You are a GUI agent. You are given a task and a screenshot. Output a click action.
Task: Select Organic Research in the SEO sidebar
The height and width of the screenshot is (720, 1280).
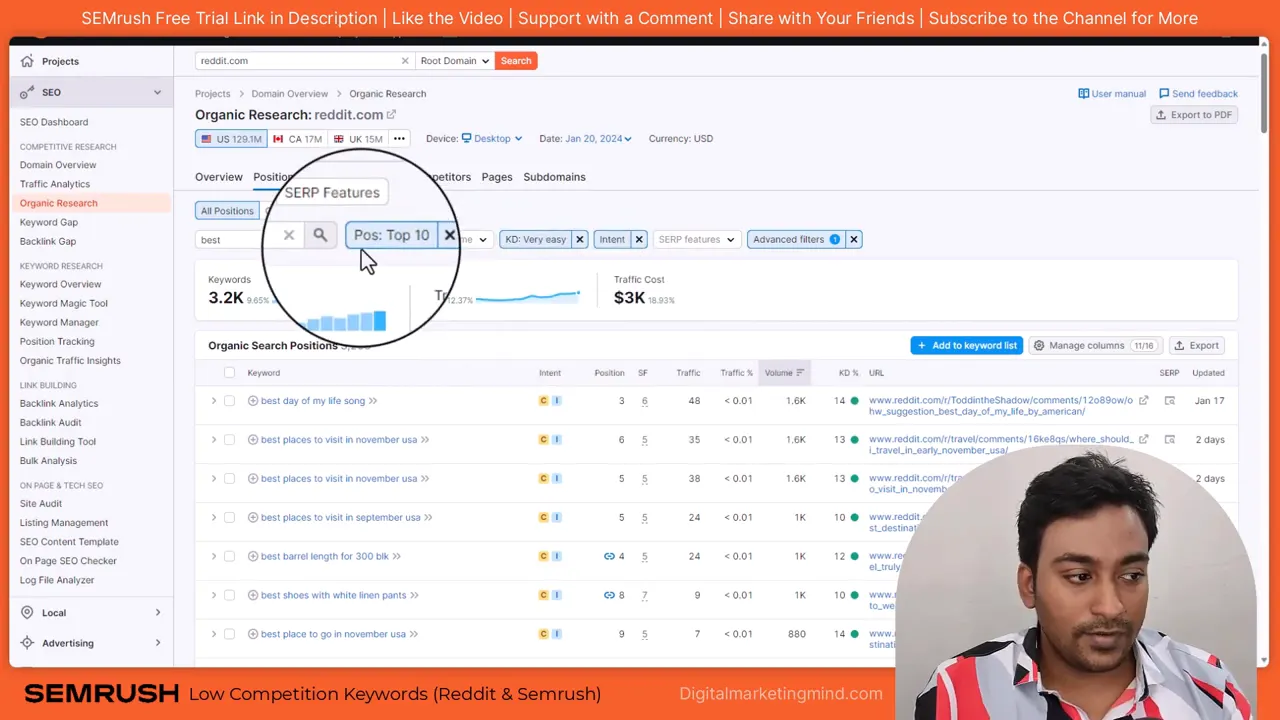[58, 203]
